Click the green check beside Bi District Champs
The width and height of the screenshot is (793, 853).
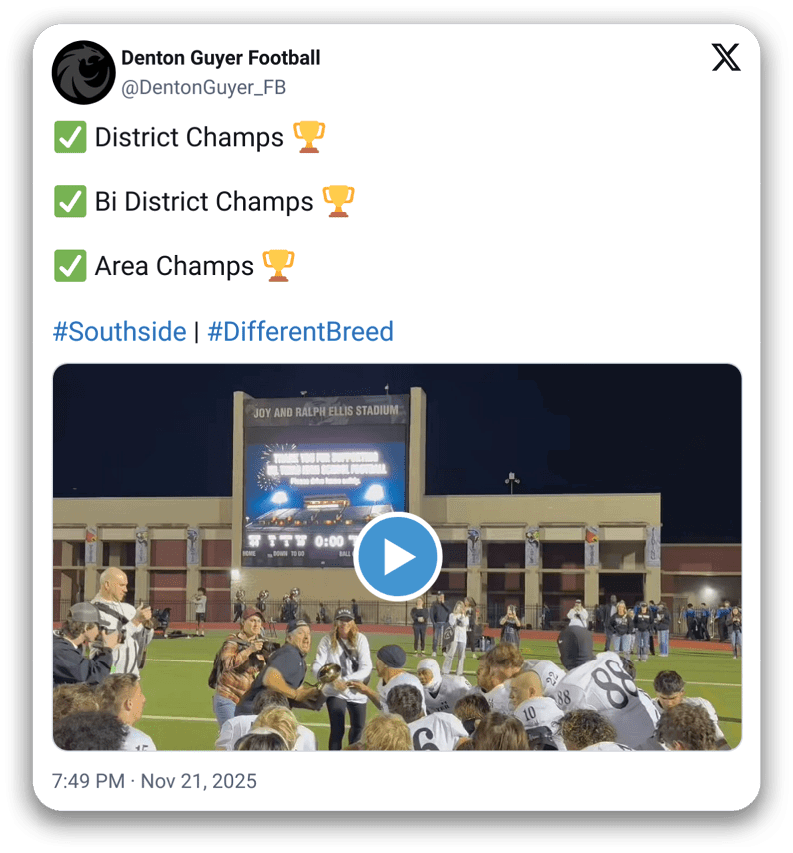tap(70, 201)
